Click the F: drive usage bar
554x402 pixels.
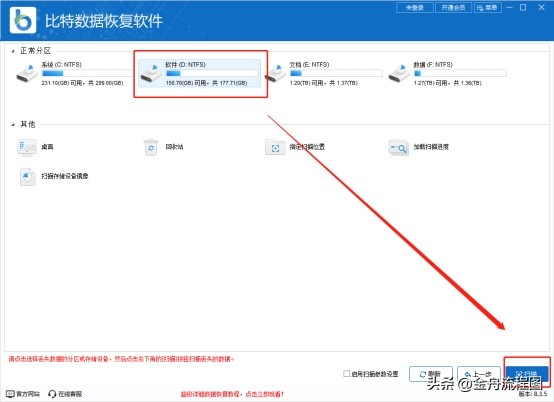tap(460, 73)
